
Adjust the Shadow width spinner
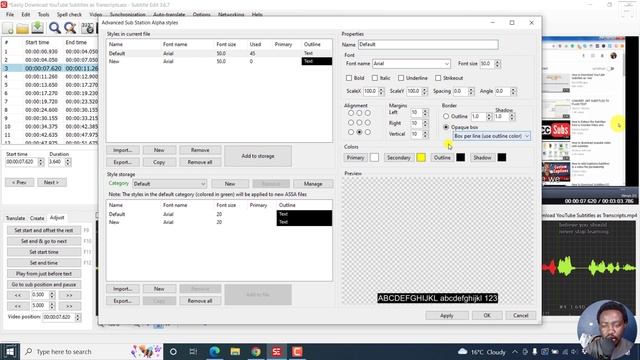point(512,117)
